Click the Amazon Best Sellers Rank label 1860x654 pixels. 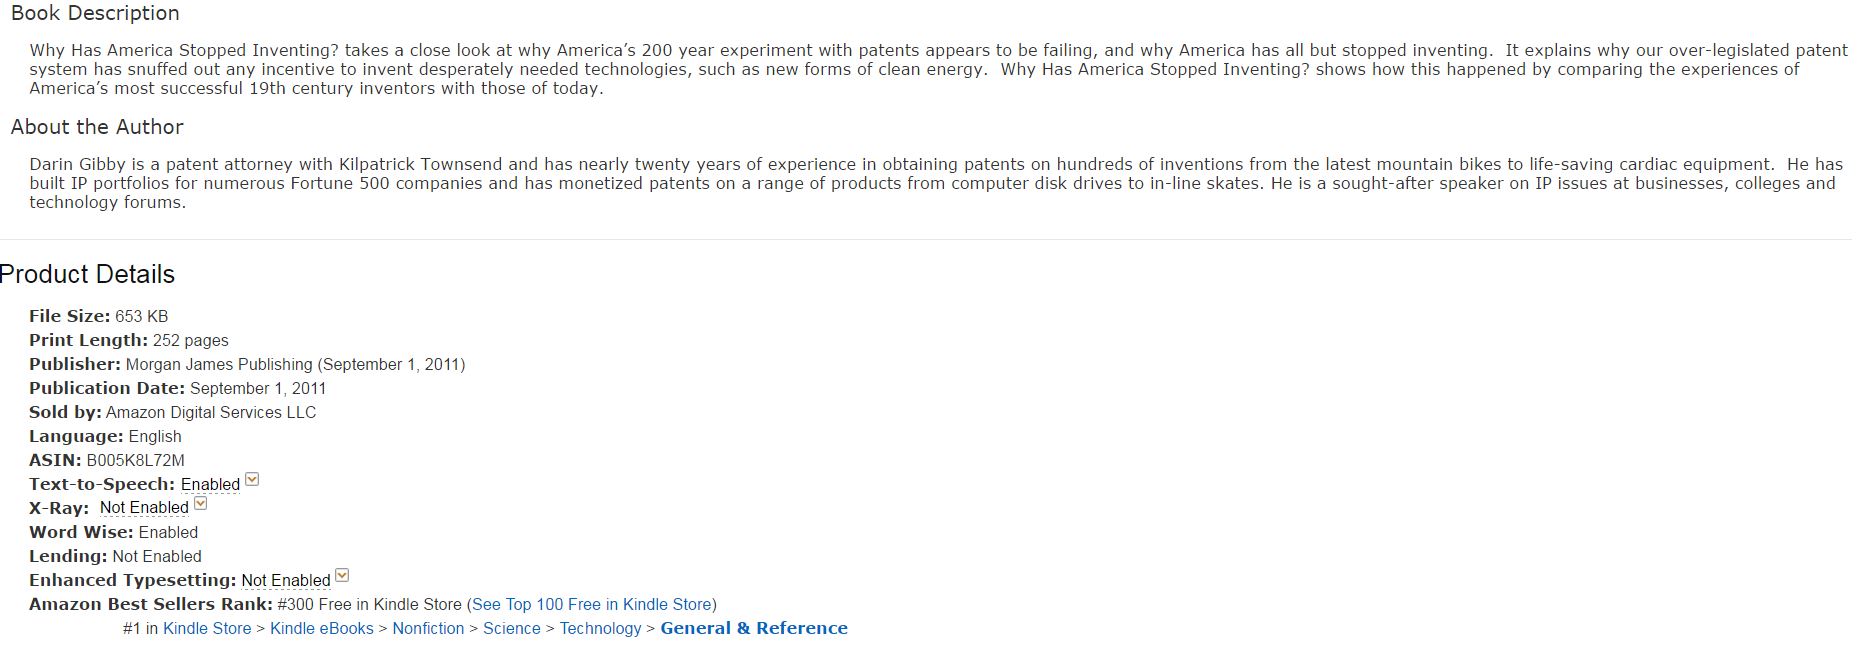tap(151, 605)
